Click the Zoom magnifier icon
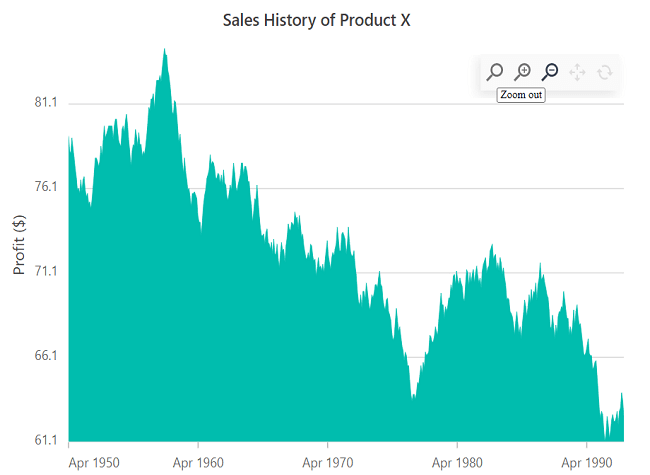 [x=494, y=72]
